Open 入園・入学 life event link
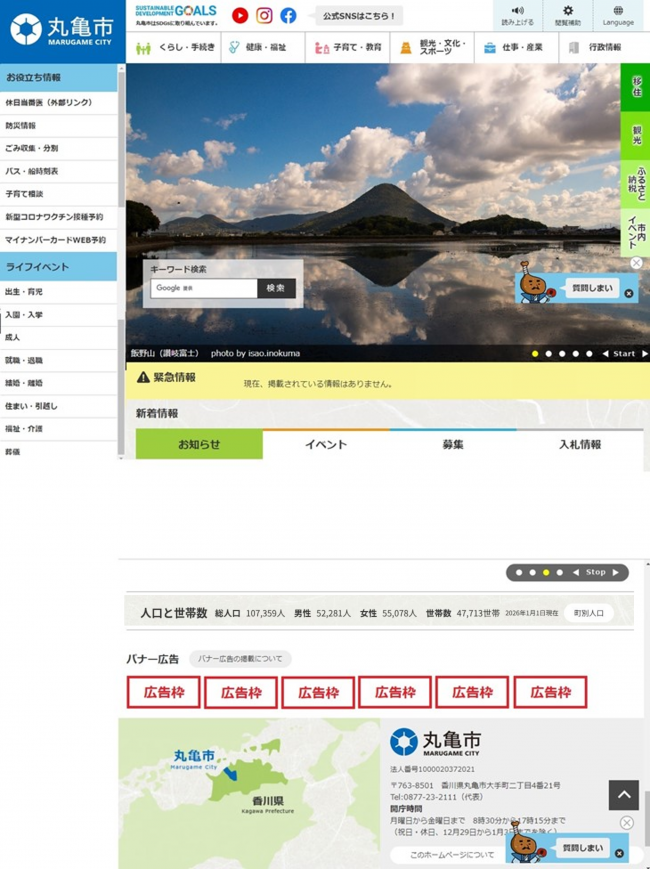Viewport: 650px width, 869px height. tap(59, 315)
